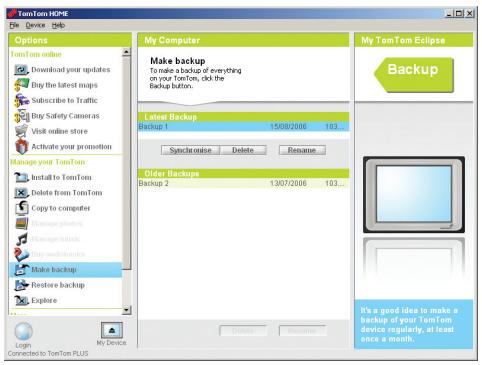
Task: Click the TomTom online section heading
Action: point(36,54)
